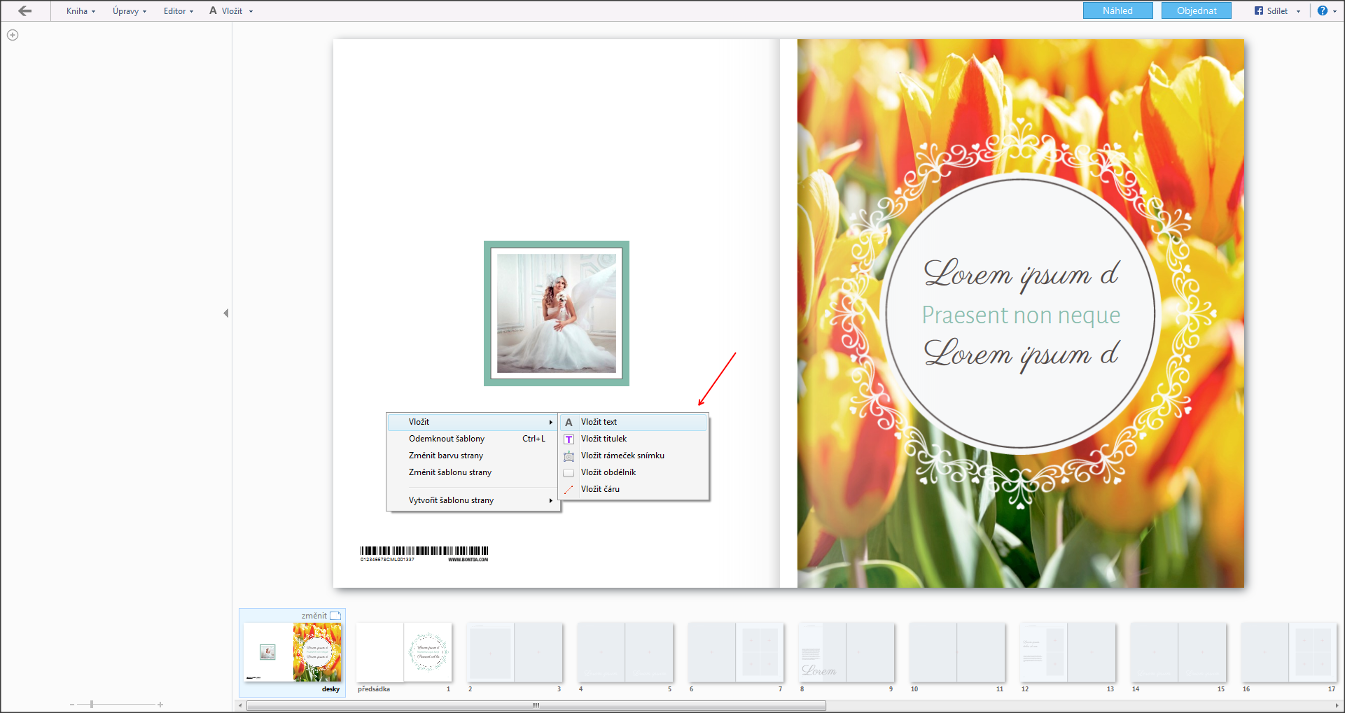Select the pages 4-5 thumbnail
1345x713 pixels.
point(625,653)
